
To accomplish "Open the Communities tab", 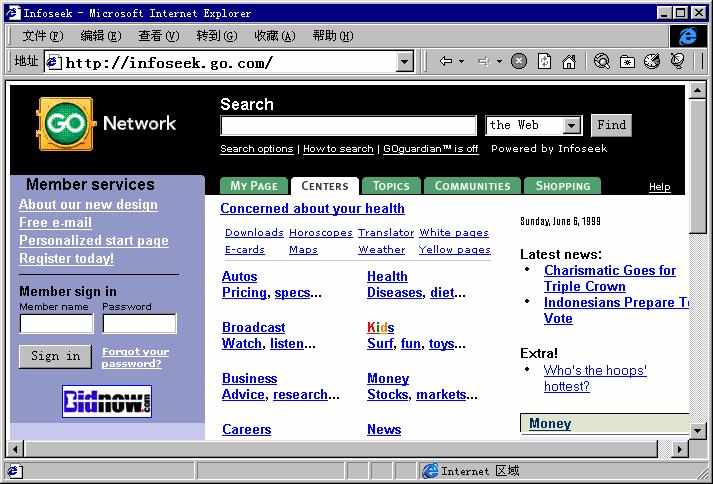I will pos(472,186).
